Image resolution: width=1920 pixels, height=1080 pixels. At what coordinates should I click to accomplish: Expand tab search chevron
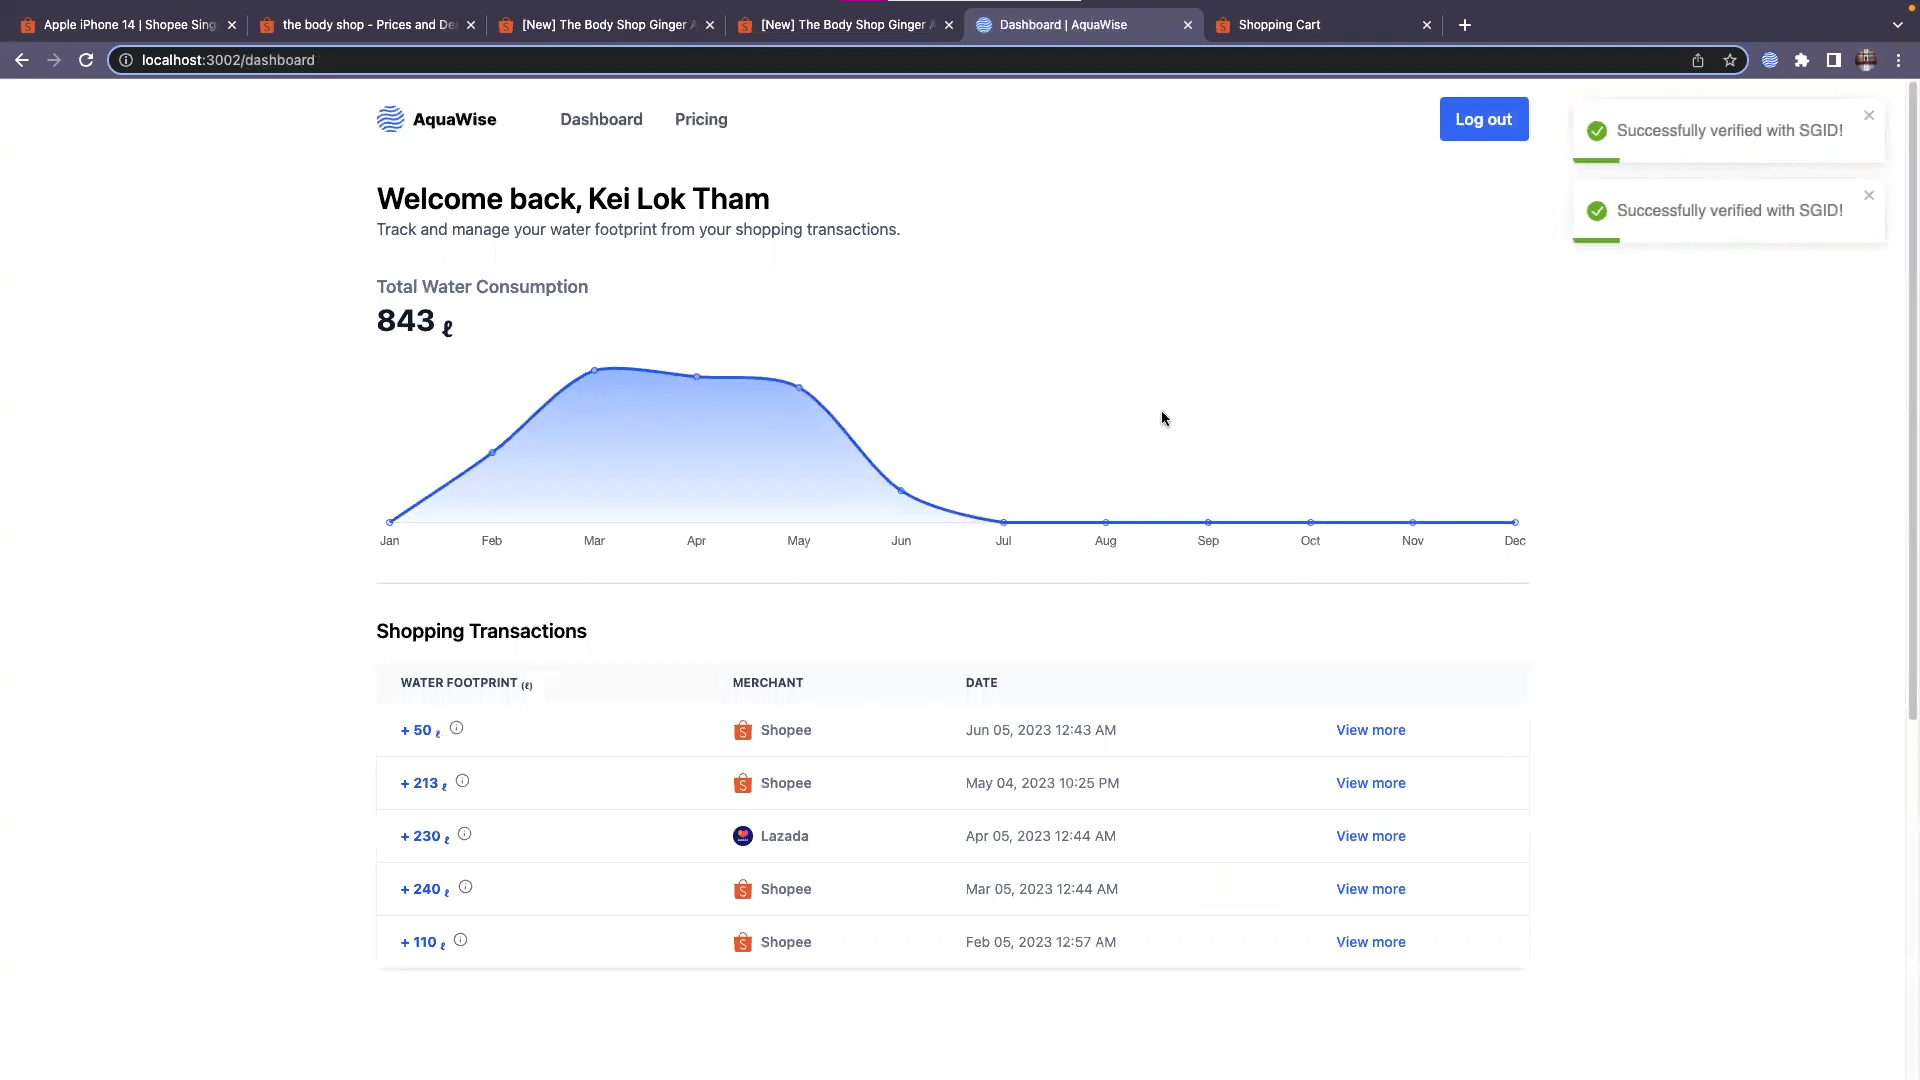tap(1898, 25)
